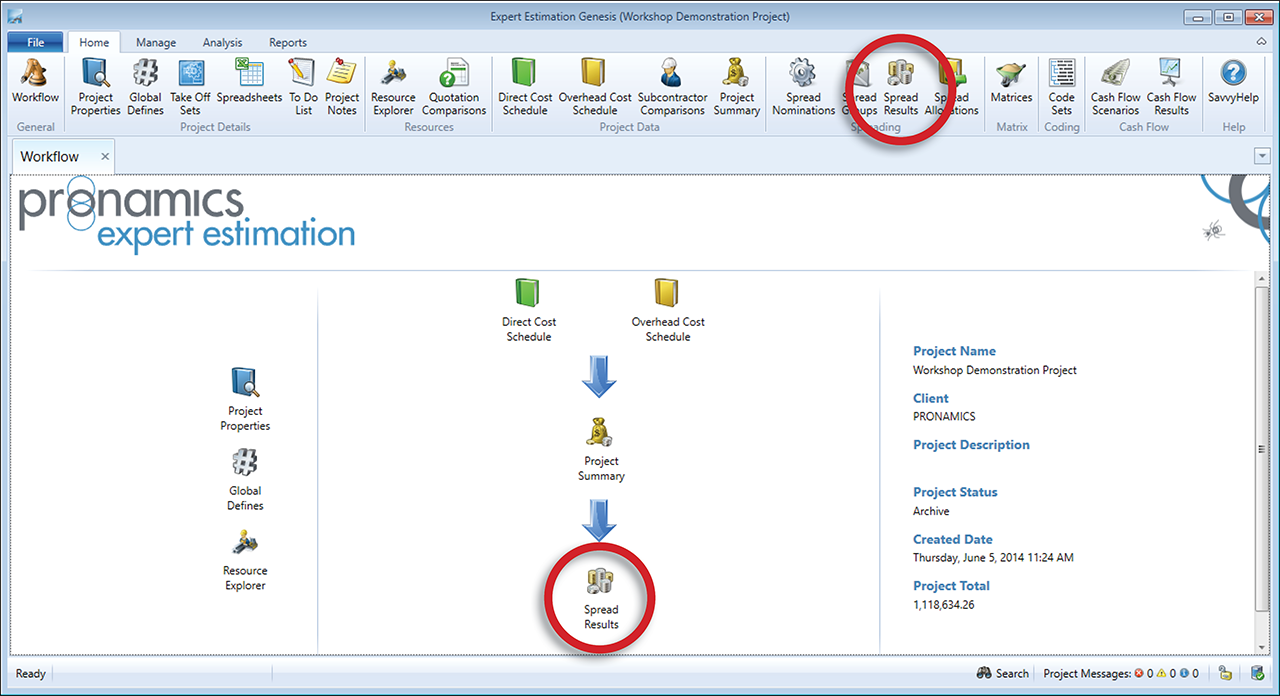Open Global Defines from the ribbon

pos(145,85)
